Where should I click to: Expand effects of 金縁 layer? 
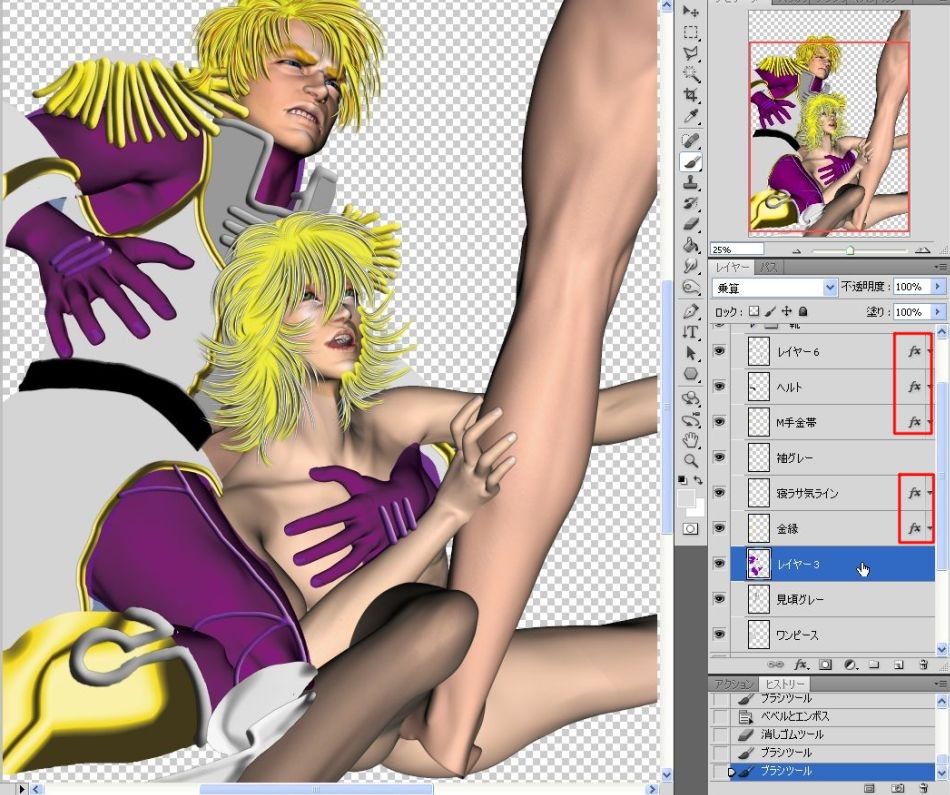930,528
